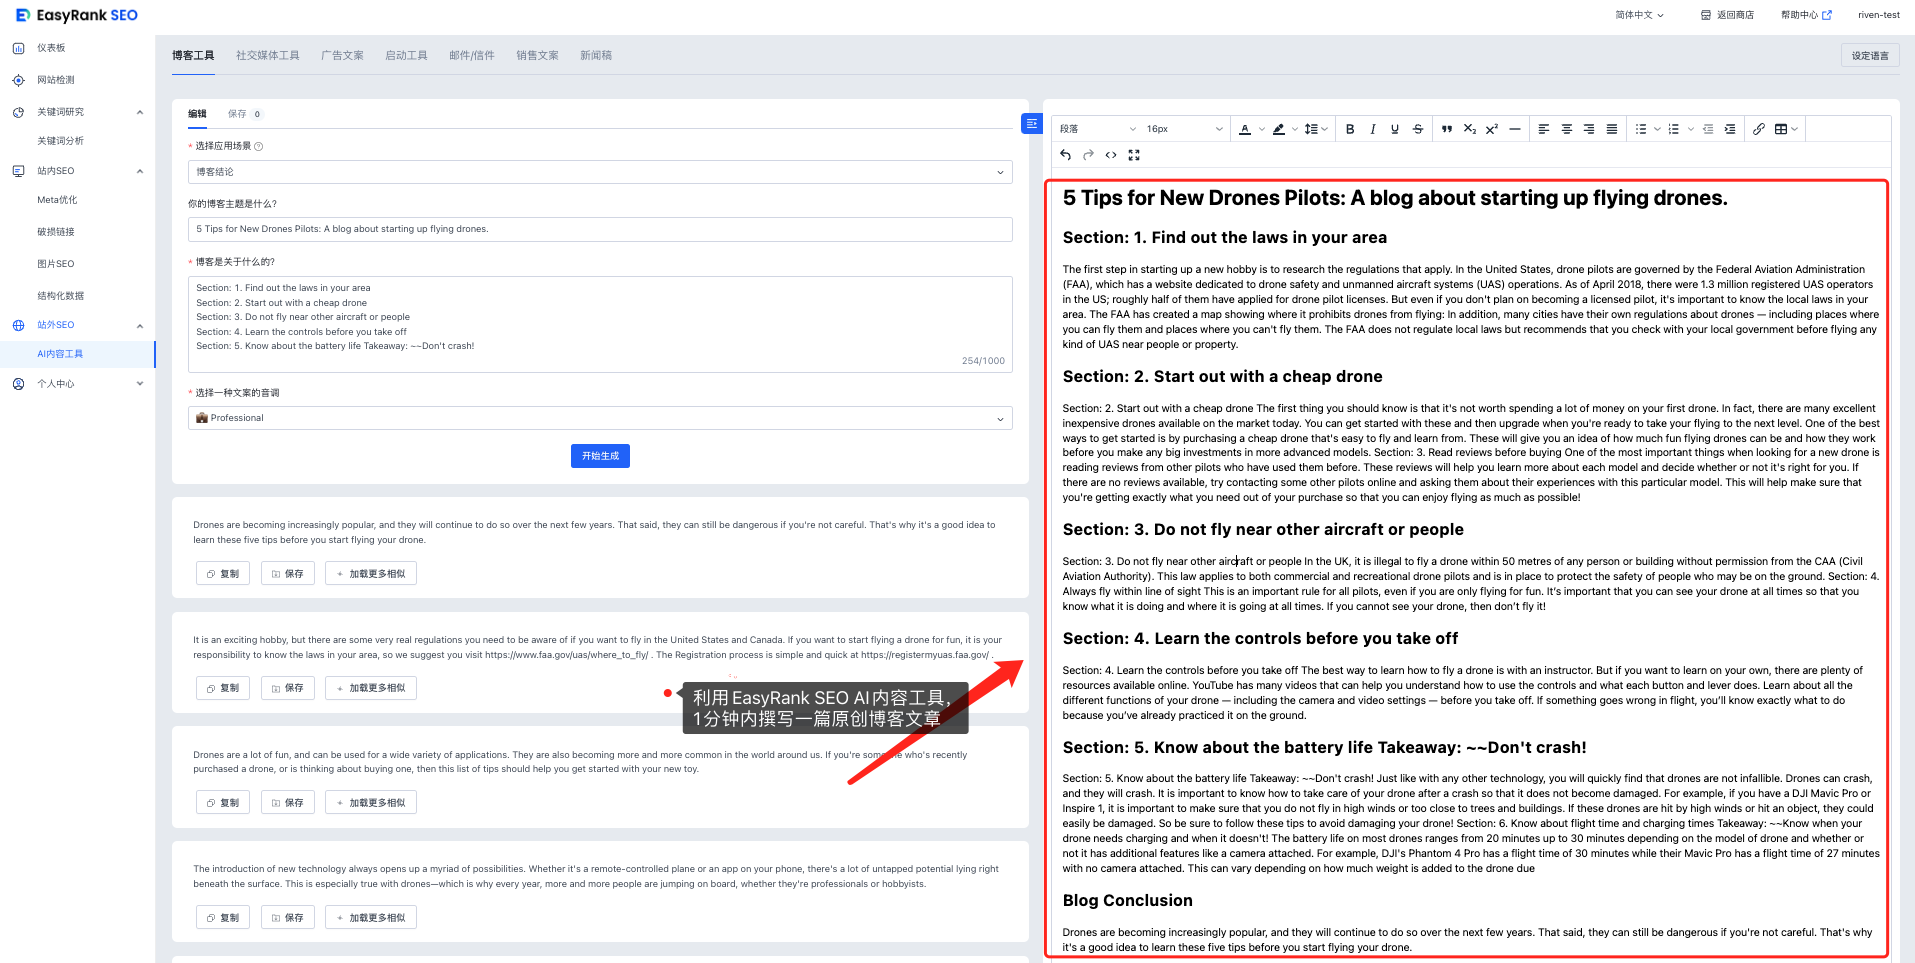Redo the last edit

click(1088, 155)
